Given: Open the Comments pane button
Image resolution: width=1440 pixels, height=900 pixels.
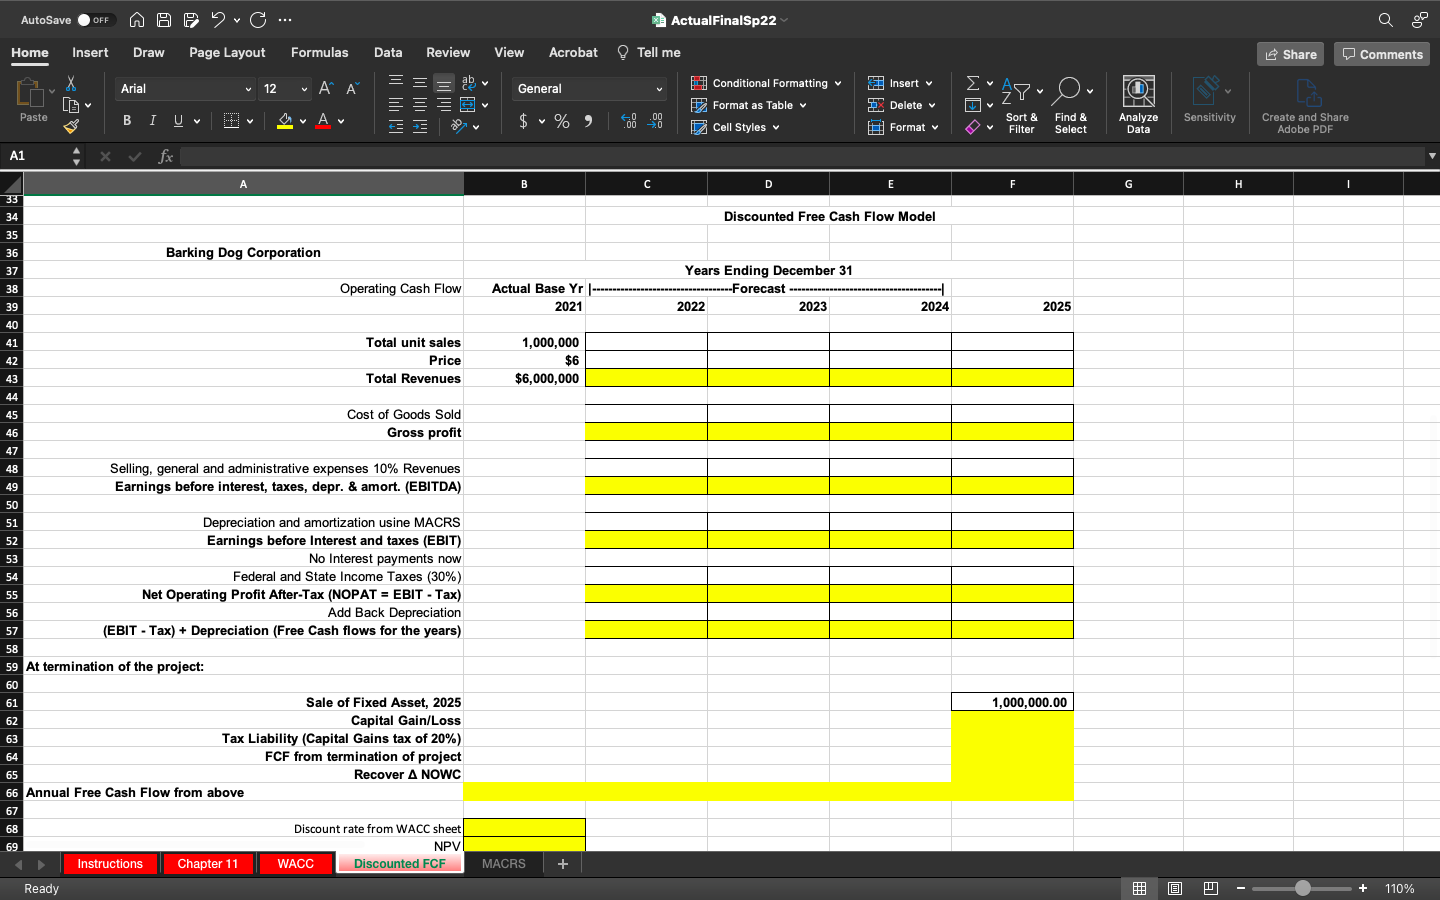Looking at the screenshot, I should pyautogui.click(x=1382, y=54).
